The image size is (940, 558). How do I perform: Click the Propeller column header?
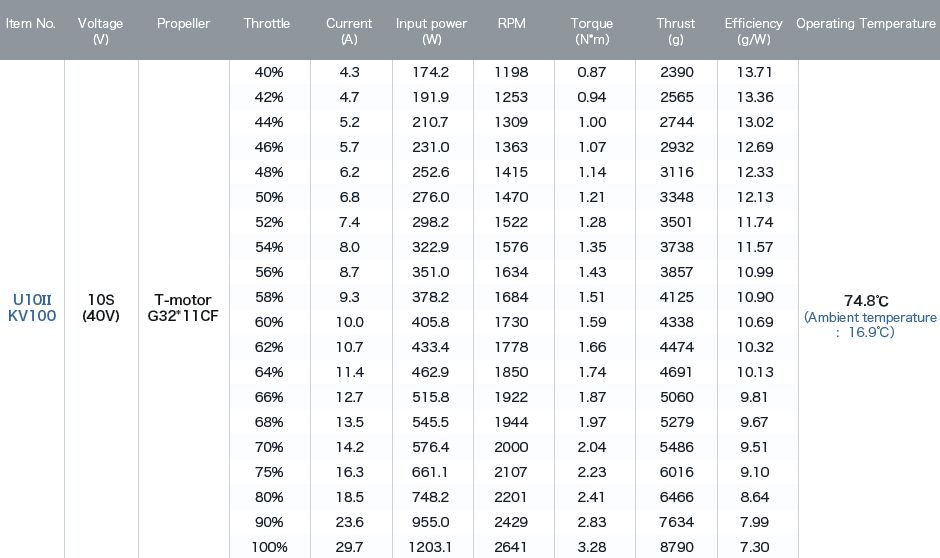(183, 23)
